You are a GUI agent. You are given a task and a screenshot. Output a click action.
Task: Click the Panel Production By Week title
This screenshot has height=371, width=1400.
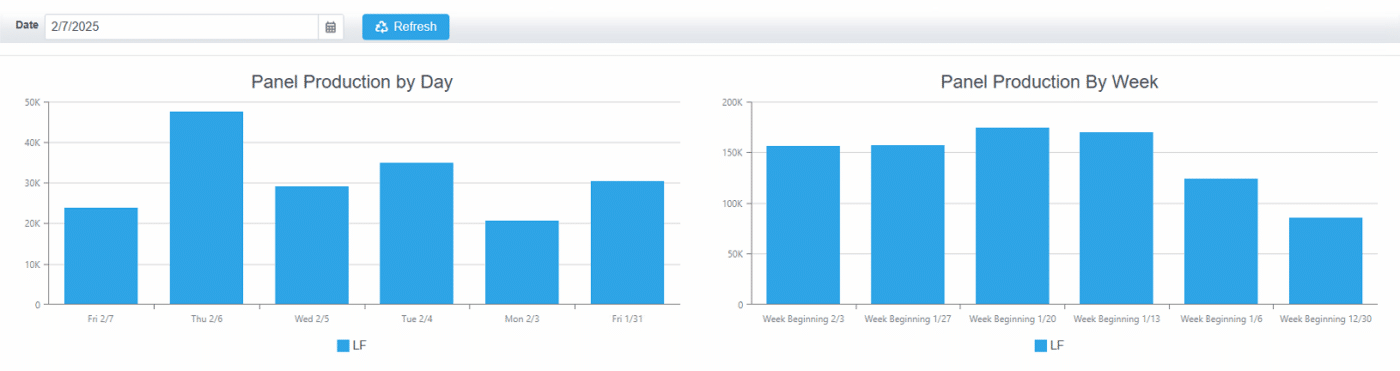click(x=1049, y=82)
